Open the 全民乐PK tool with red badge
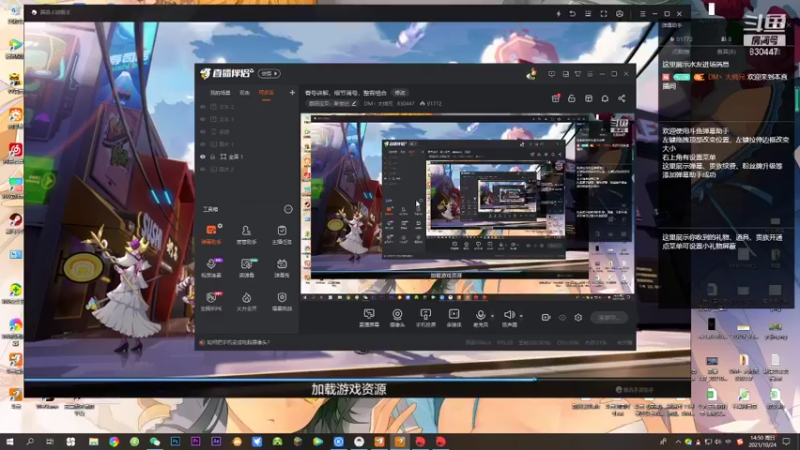The image size is (800, 450). (211, 301)
